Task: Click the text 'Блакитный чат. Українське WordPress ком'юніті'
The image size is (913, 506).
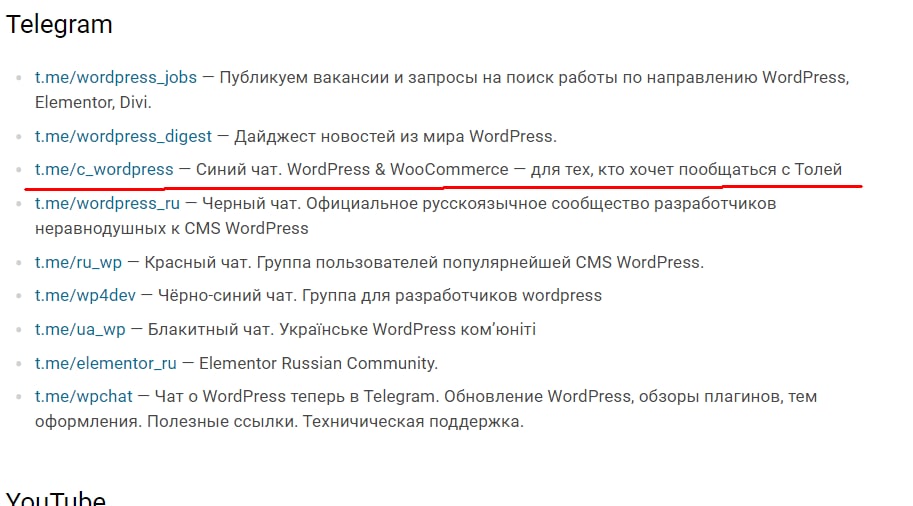Action: [x=342, y=330]
